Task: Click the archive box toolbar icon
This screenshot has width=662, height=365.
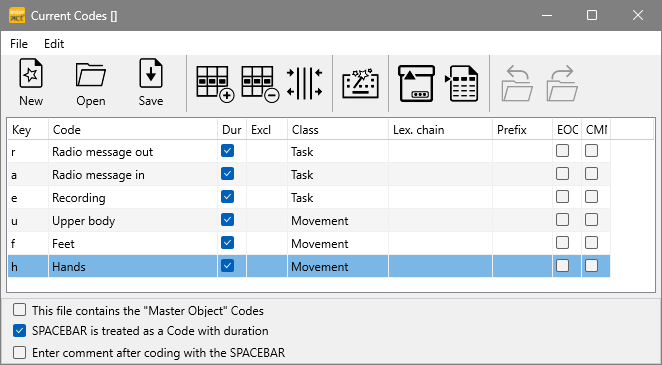Action: [x=417, y=84]
